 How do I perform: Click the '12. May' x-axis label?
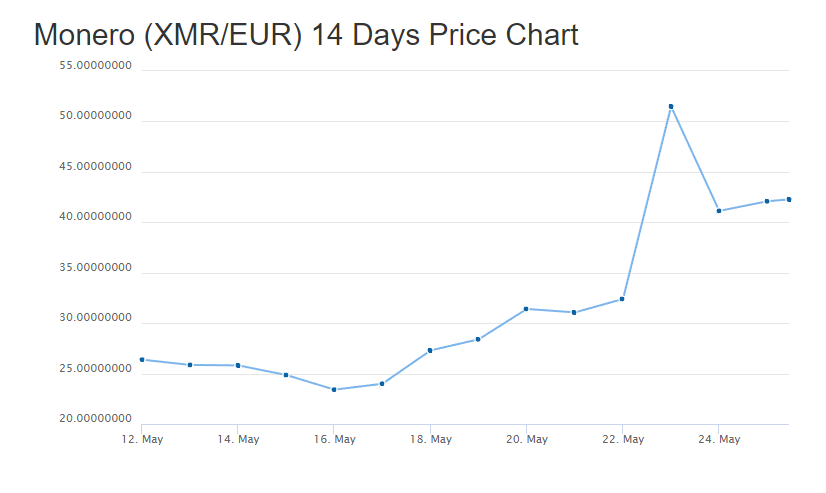point(142,439)
